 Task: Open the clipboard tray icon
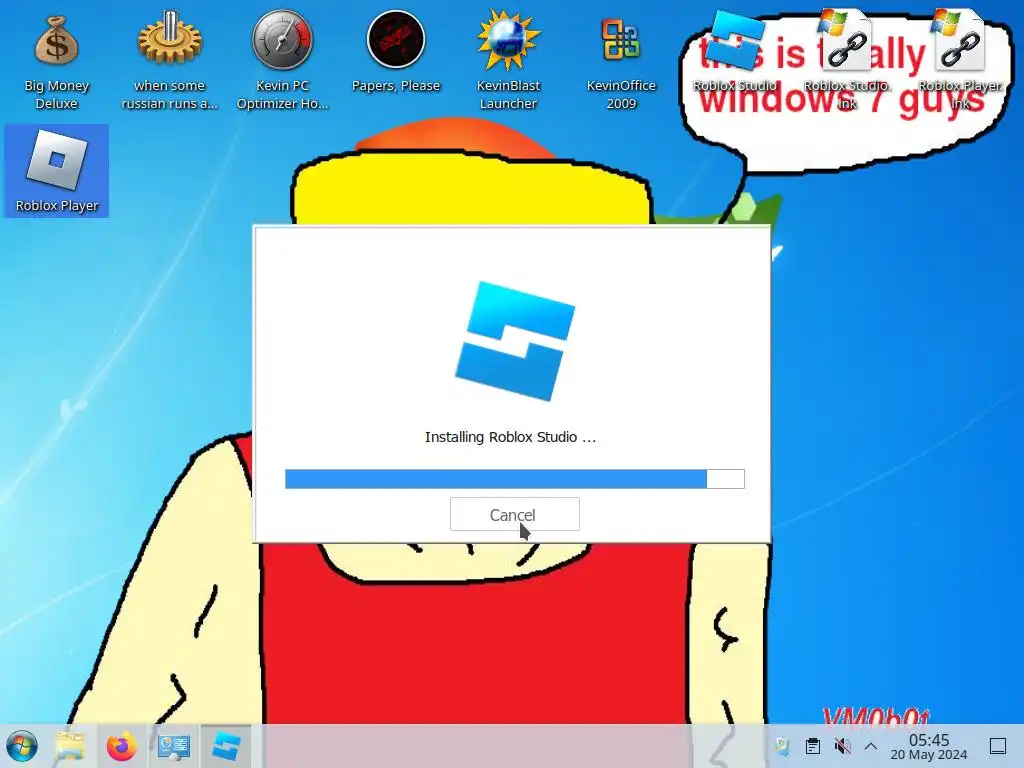click(x=812, y=746)
